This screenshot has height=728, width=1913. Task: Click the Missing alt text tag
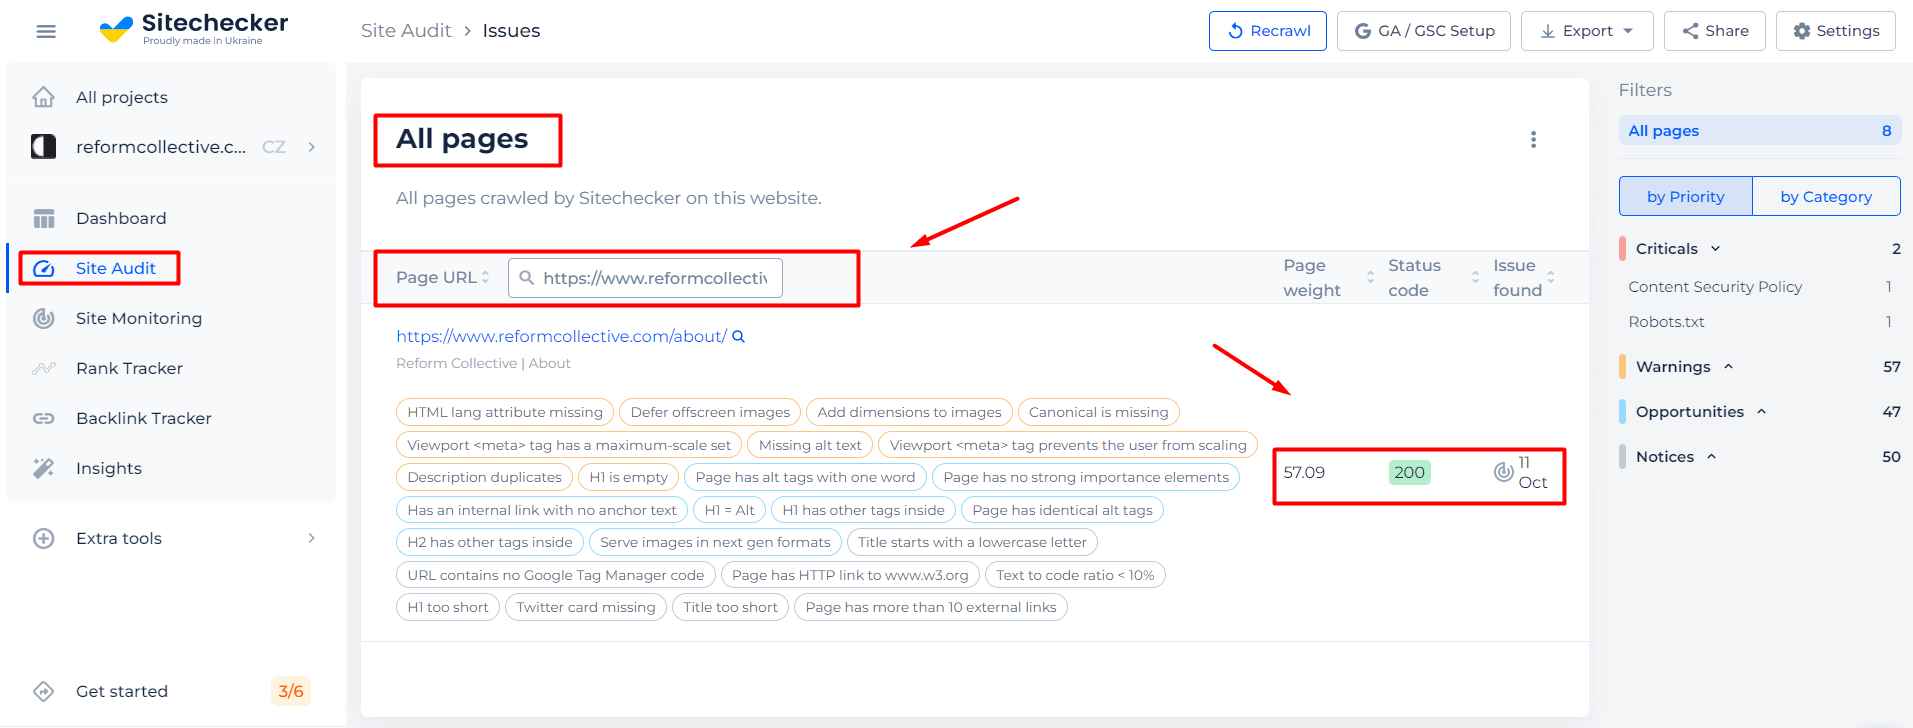point(810,445)
